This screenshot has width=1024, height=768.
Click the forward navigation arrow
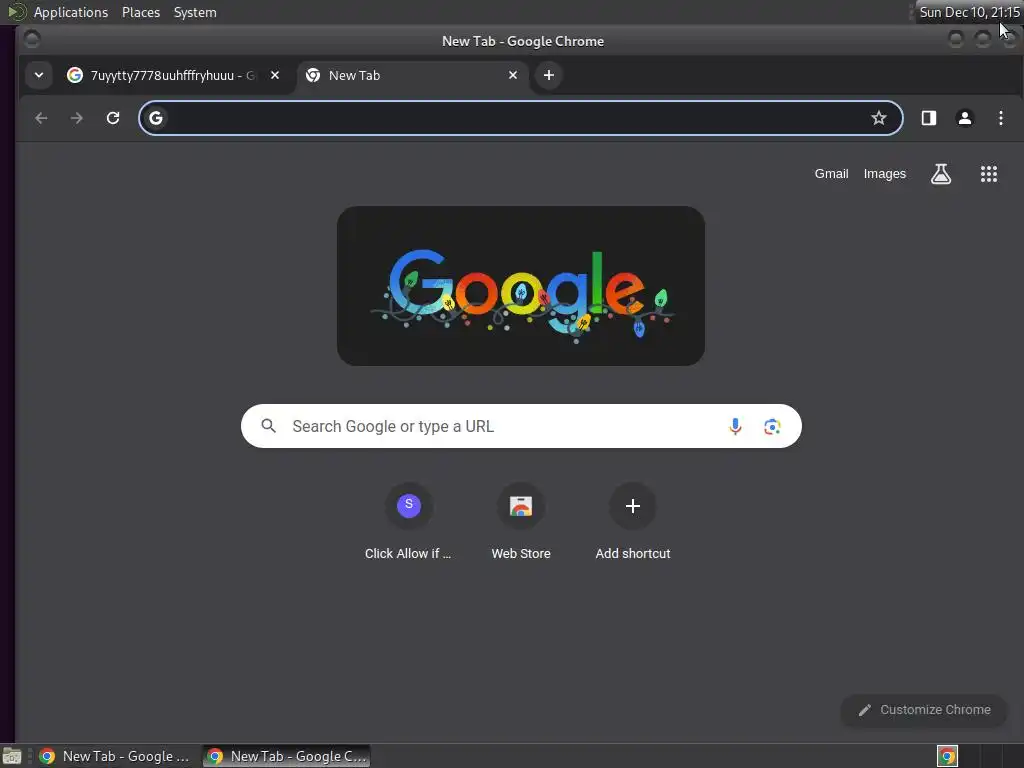[76, 118]
